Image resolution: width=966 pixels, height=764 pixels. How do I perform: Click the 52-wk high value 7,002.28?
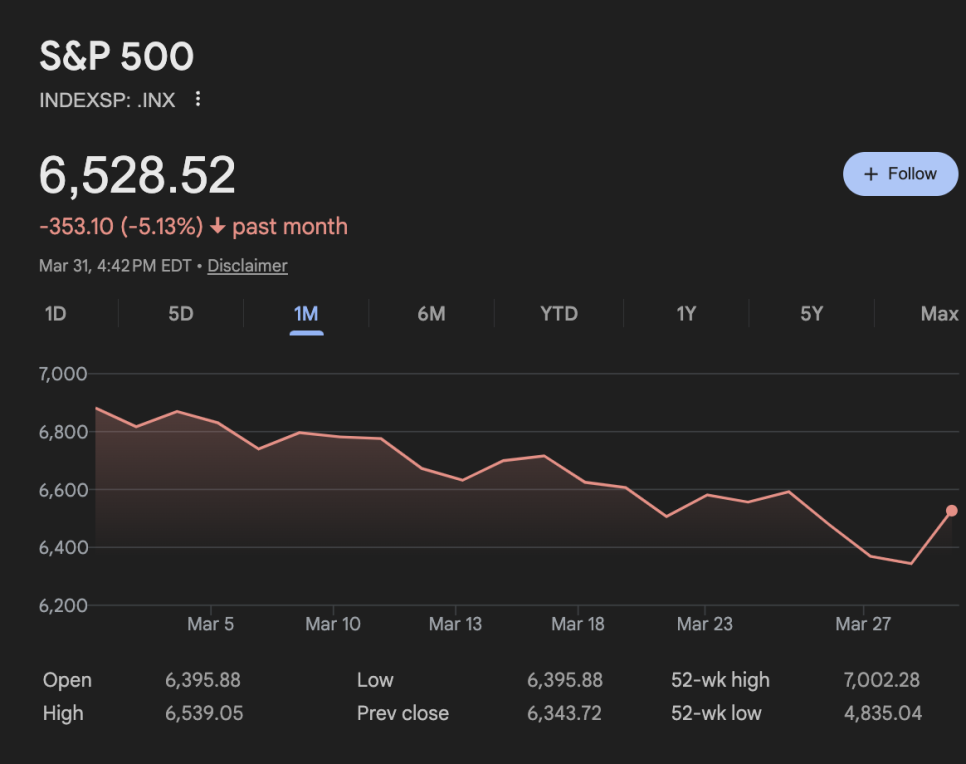click(881, 680)
